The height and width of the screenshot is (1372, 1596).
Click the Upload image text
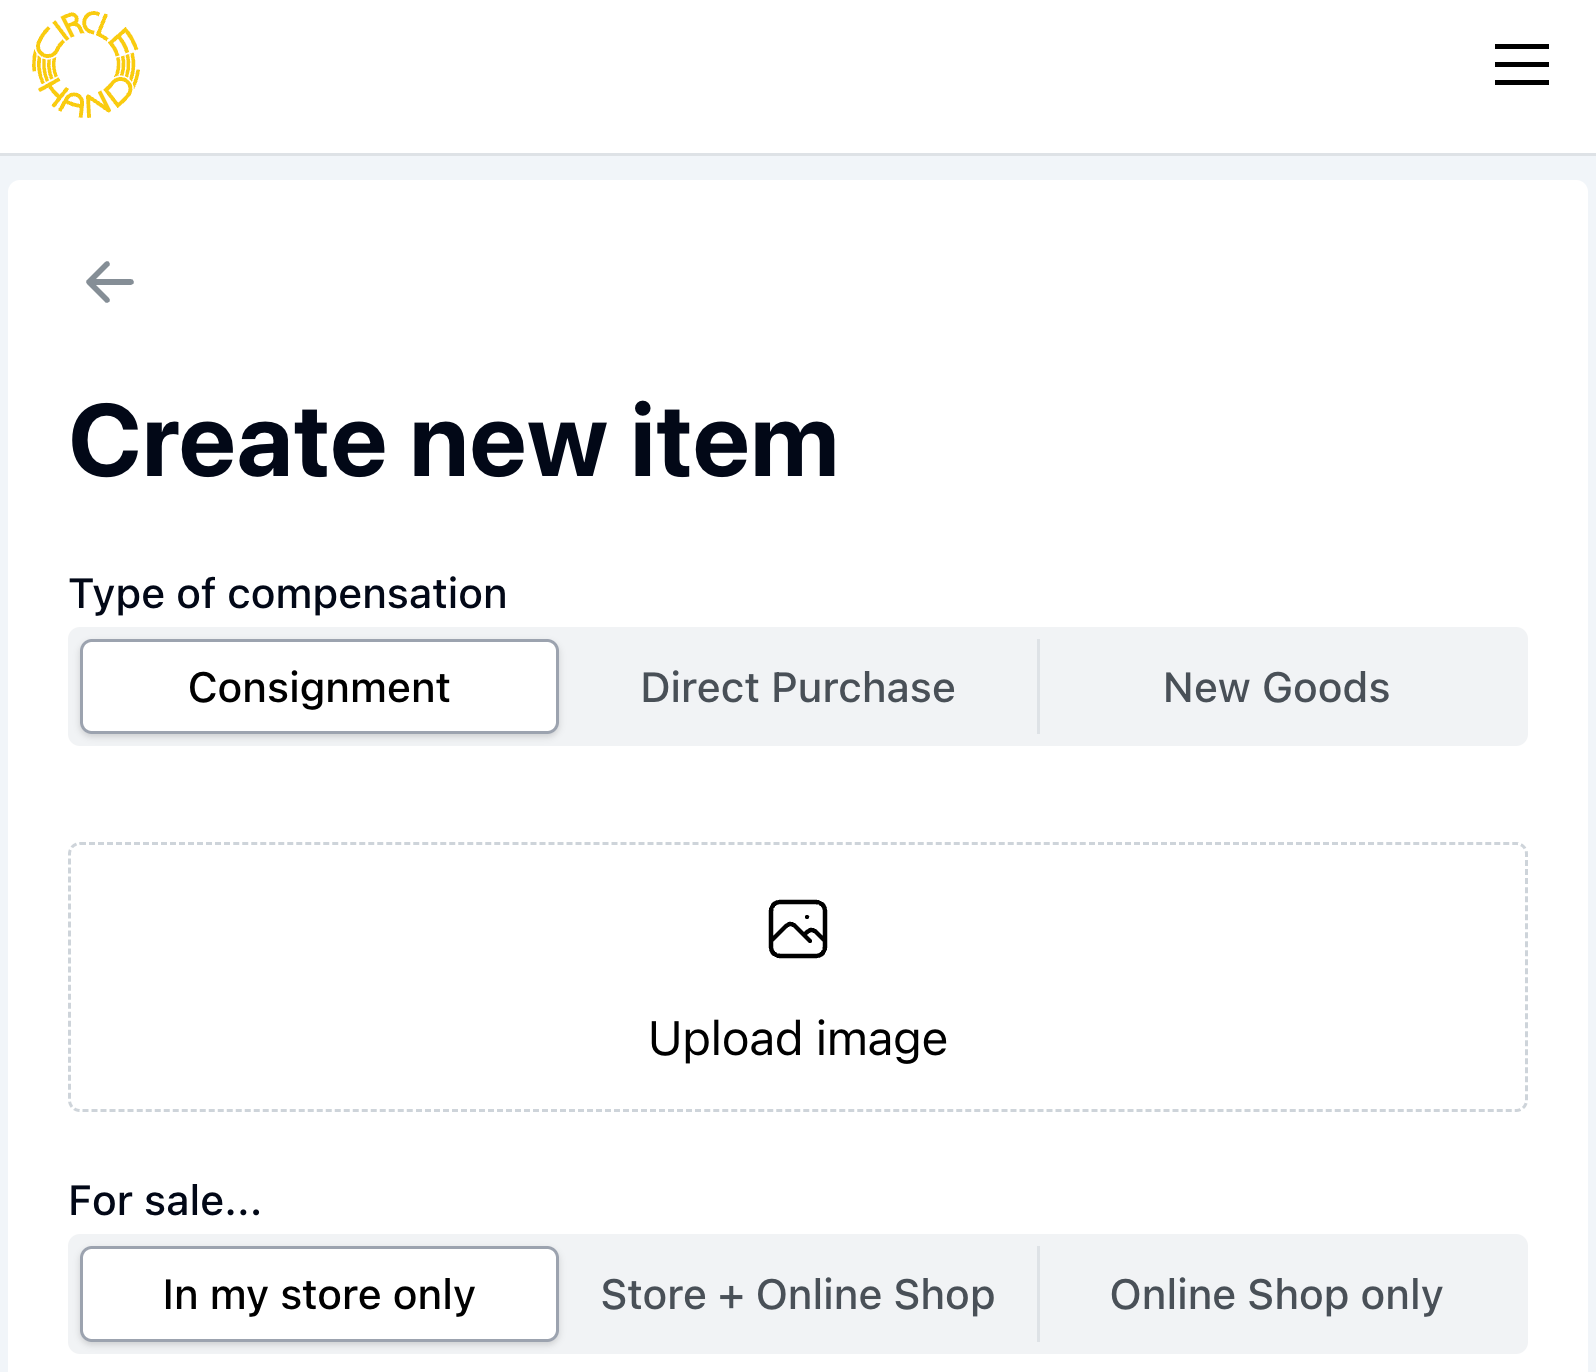[798, 1038]
